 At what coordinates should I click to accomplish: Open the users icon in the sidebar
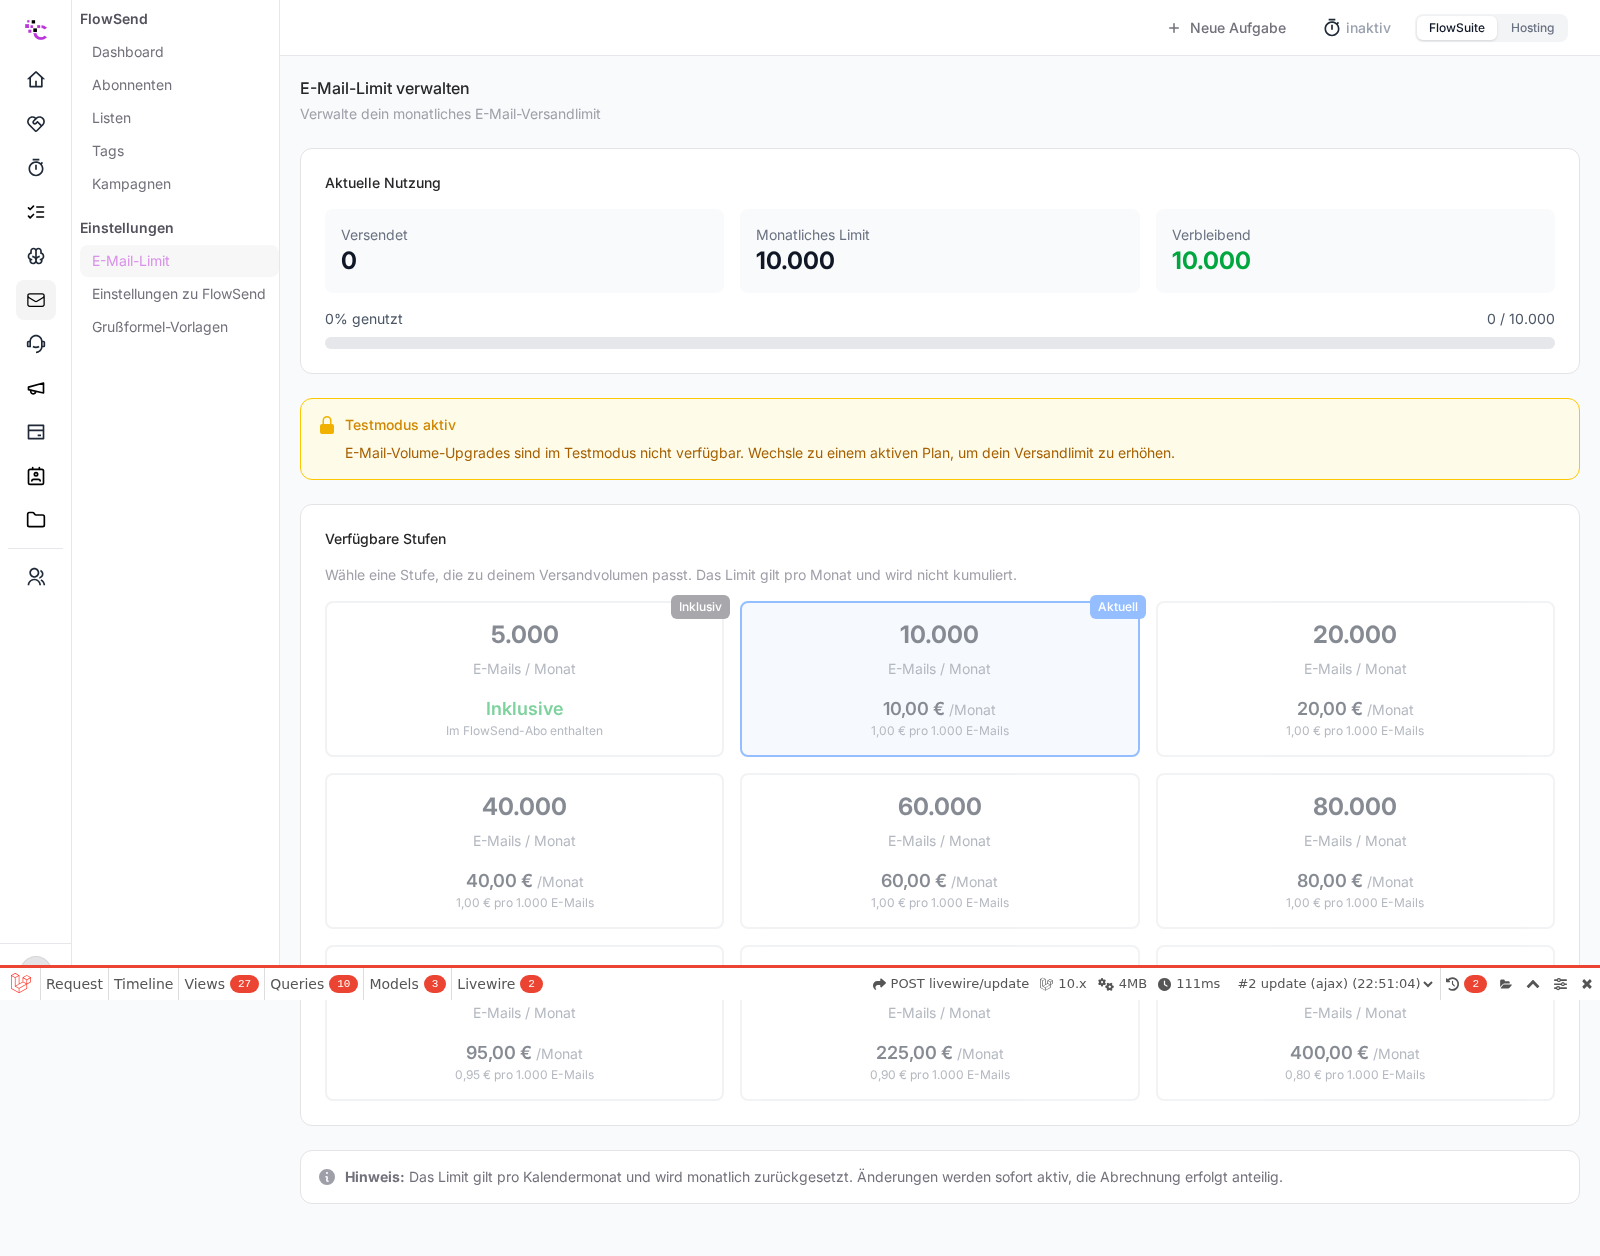[x=36, y=577]
